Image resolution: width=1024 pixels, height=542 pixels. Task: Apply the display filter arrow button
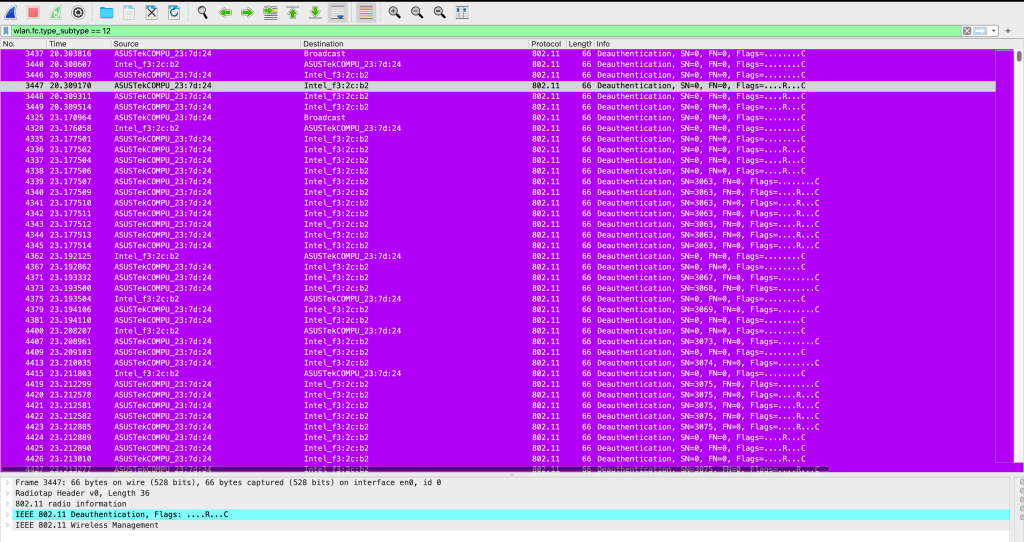coord(979,31)
